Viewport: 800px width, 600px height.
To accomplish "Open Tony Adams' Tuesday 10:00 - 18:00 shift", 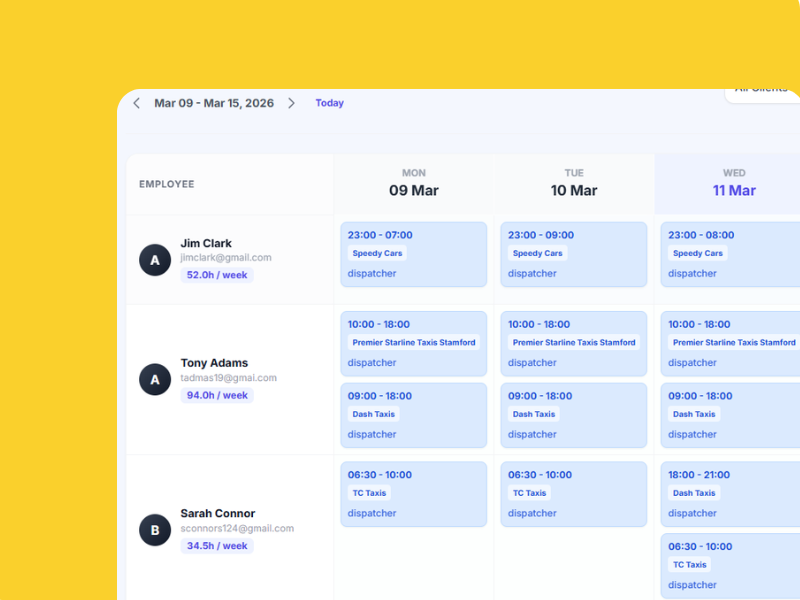I will point(574,343).
